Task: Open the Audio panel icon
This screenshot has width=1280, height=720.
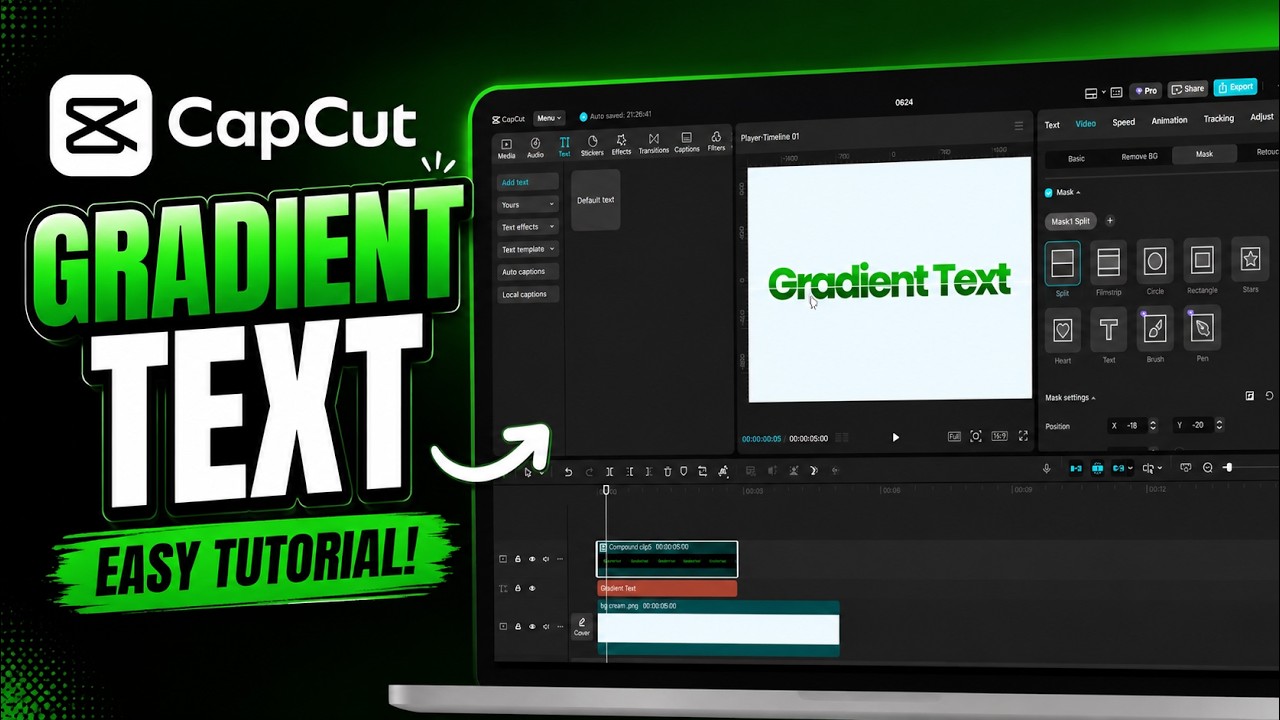Action: tap(535, 148)
